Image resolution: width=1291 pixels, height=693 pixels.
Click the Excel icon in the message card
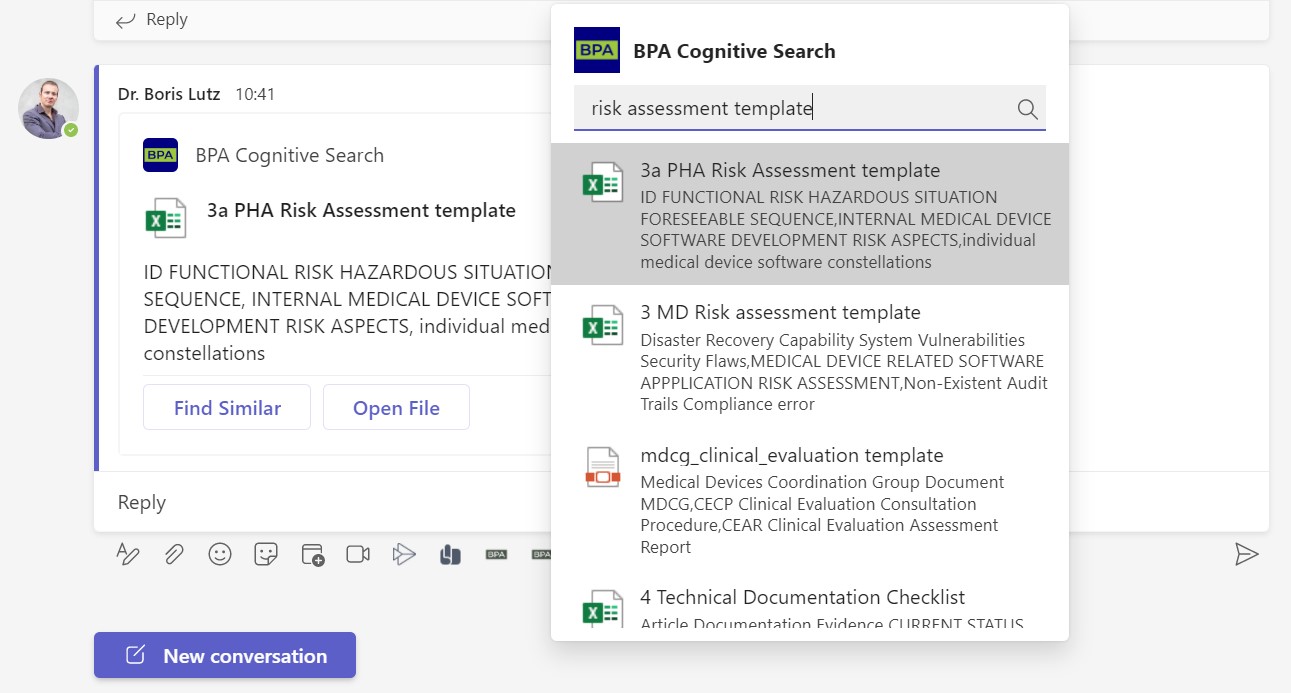tap(166, 218)
